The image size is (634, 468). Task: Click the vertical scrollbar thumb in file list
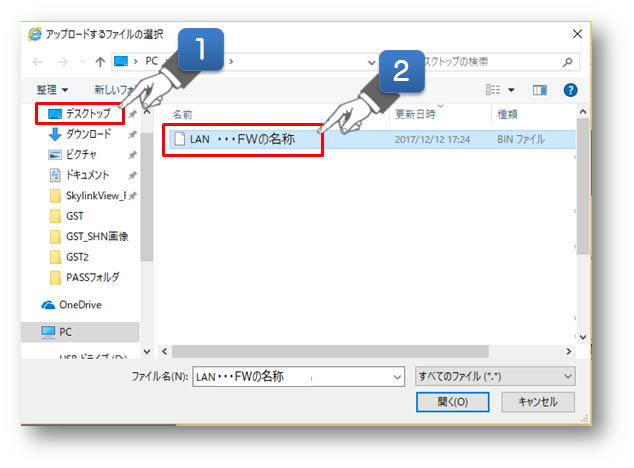click(583, 186)
